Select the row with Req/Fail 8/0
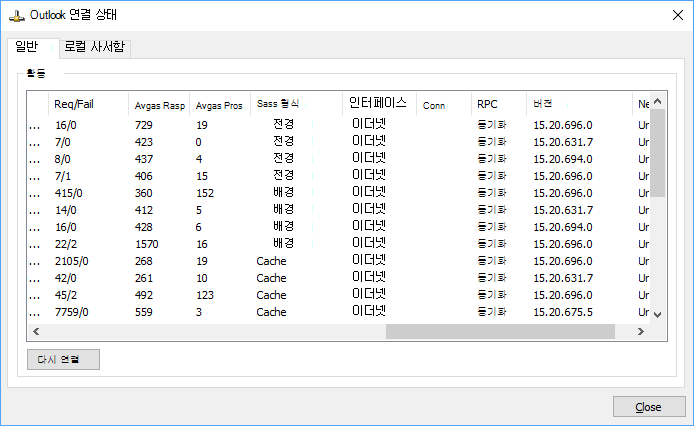The height and width of the screenshot is (426, 694). pyautogui.click(x=339, y=159)
